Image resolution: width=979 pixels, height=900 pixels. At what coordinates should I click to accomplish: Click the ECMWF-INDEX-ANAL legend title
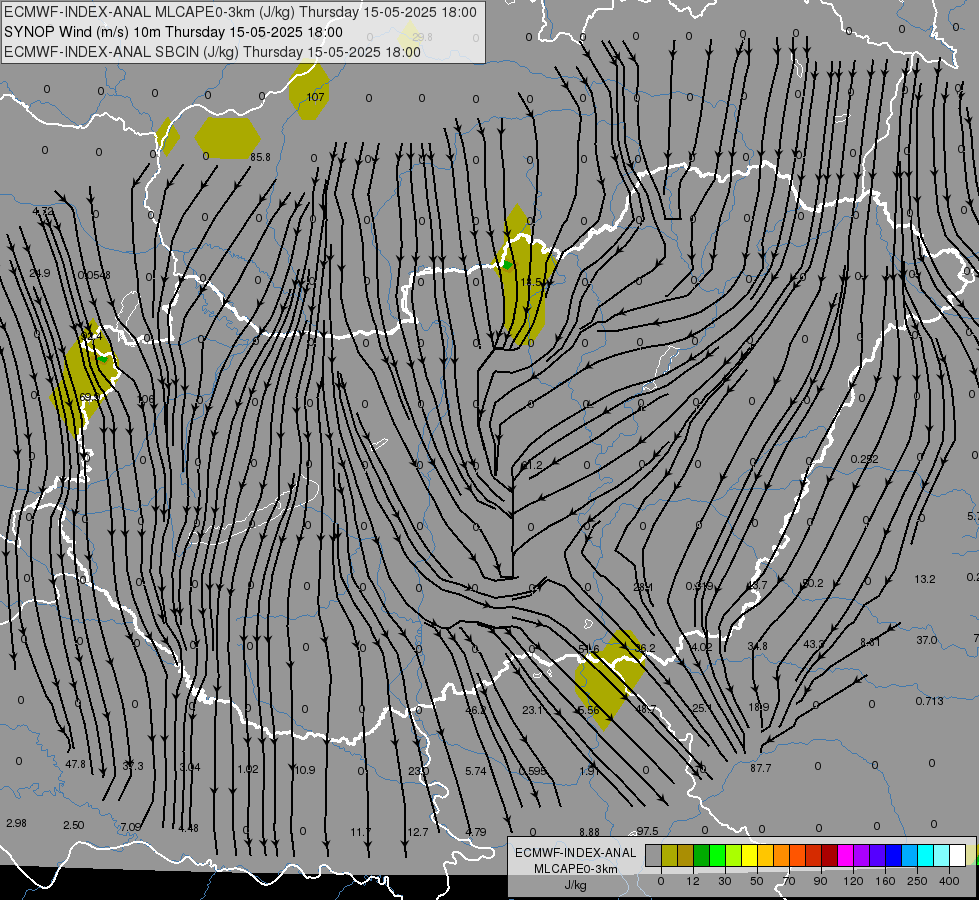576,853
